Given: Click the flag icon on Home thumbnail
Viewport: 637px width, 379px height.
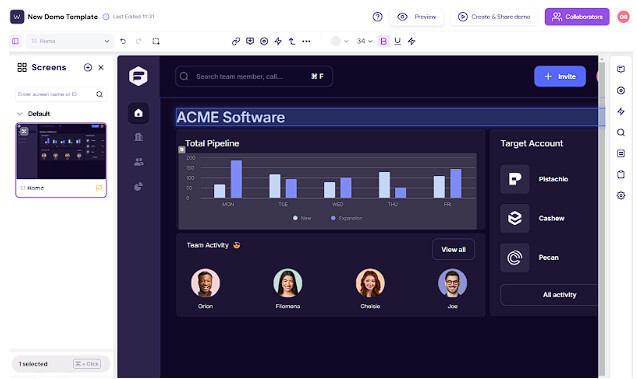Looking at the screenshot, I should point(99,188).
